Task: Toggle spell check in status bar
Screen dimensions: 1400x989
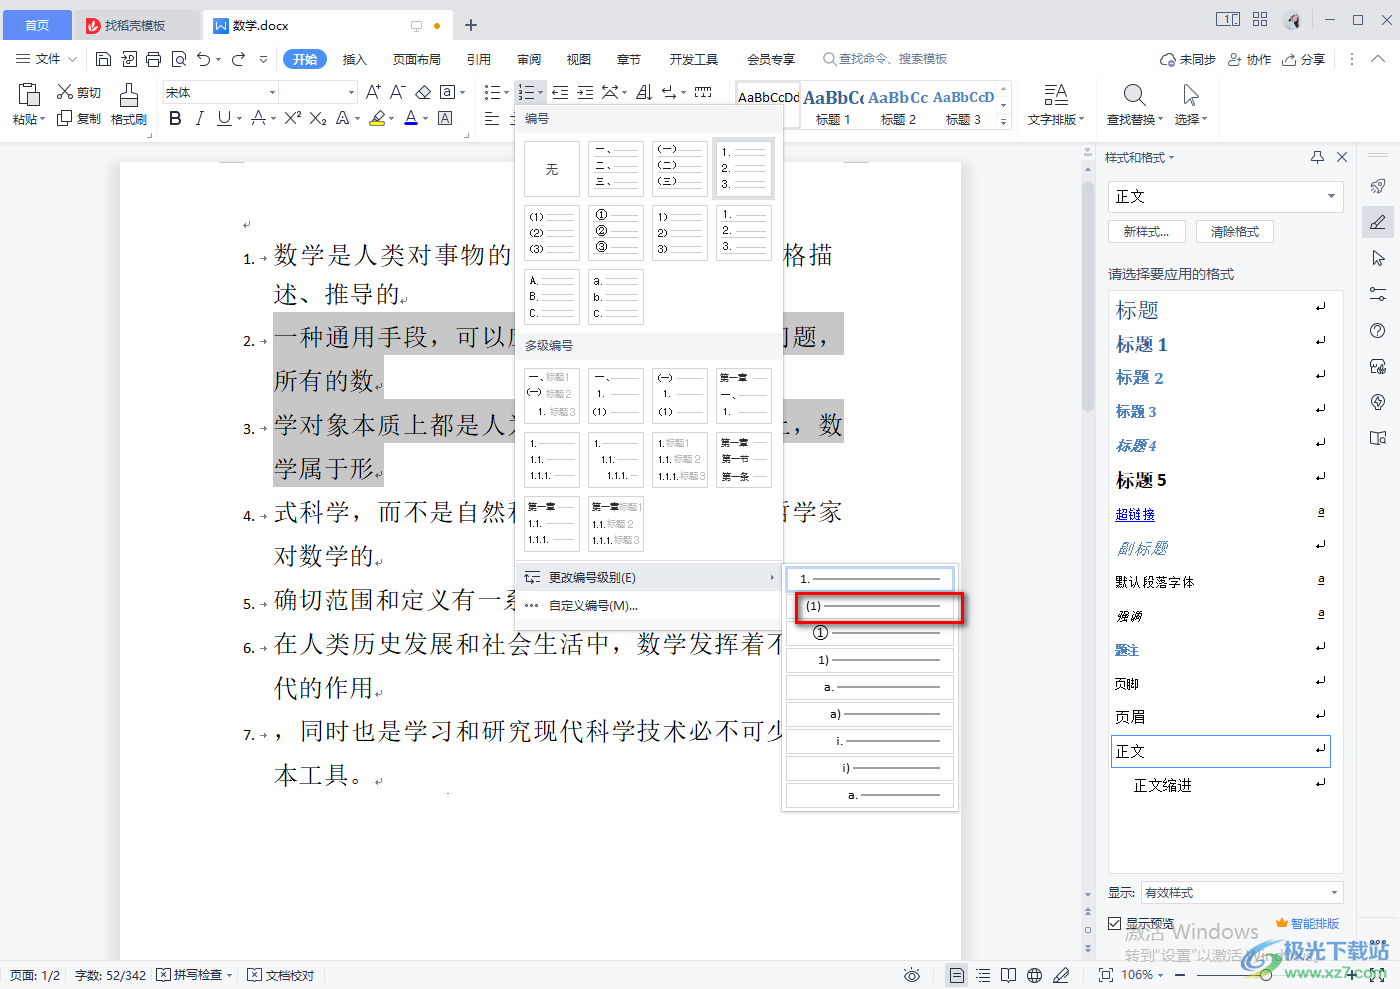Action: point(194,975)
